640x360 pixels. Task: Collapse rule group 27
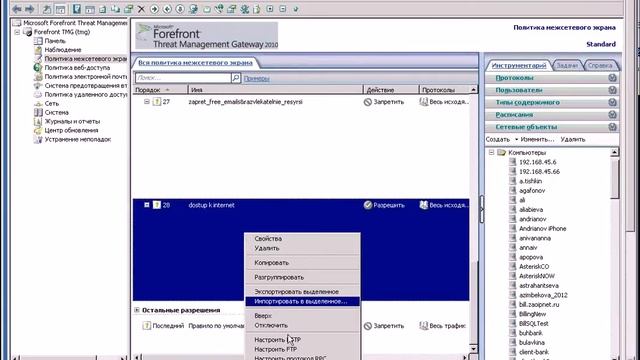click(x=147, y=102)
